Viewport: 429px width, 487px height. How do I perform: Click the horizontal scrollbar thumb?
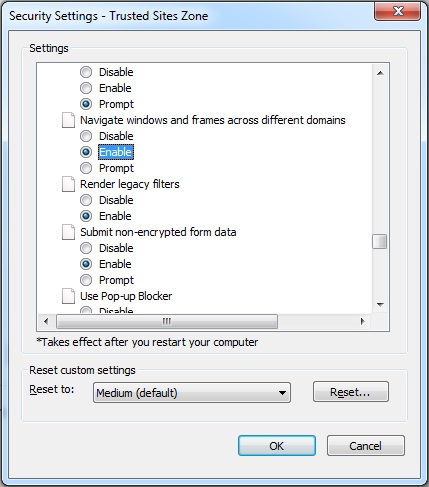coord(167,321)
